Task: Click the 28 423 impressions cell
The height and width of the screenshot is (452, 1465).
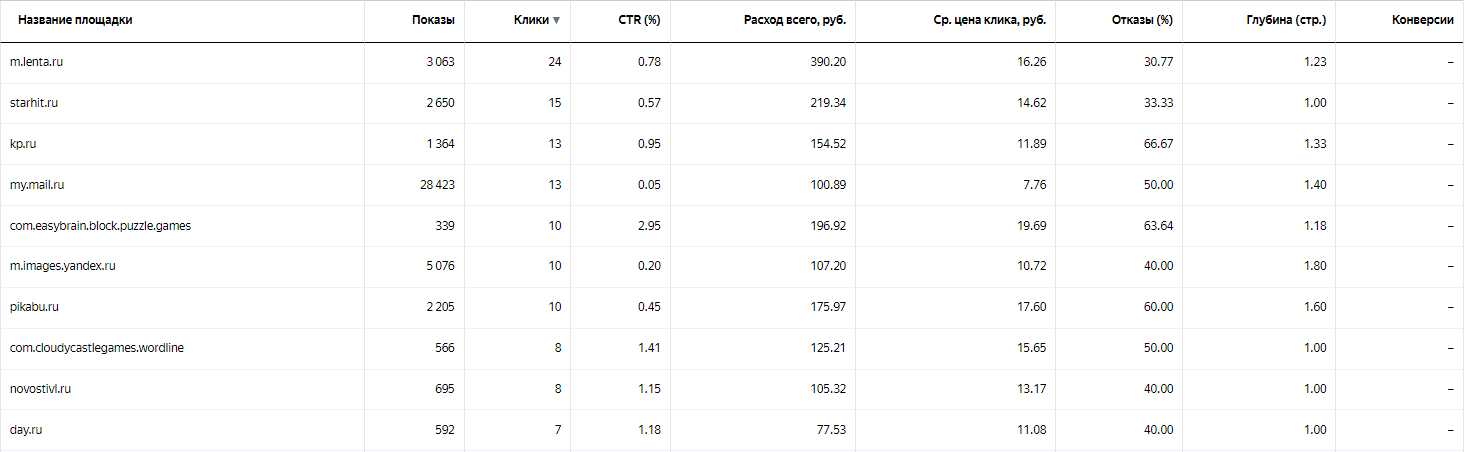Action: coord(433,185)
